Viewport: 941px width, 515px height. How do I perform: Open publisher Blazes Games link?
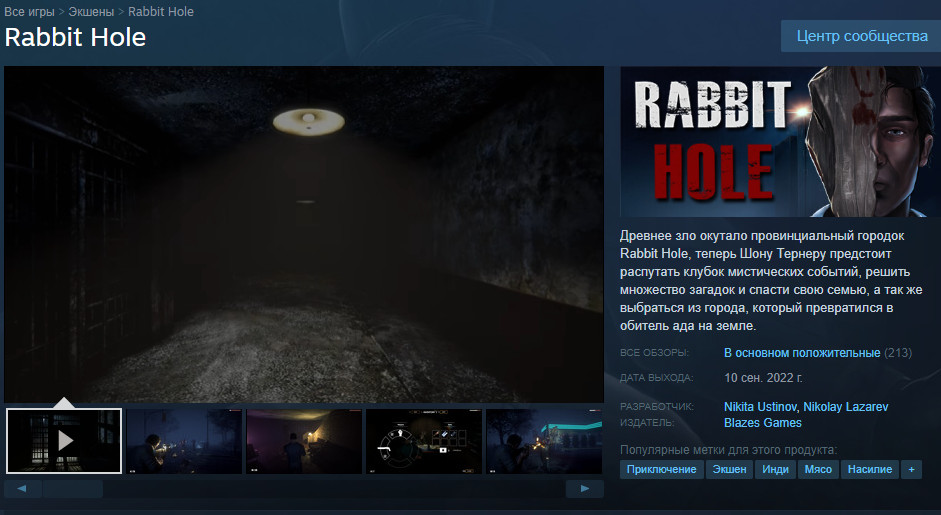pos(763,423)
